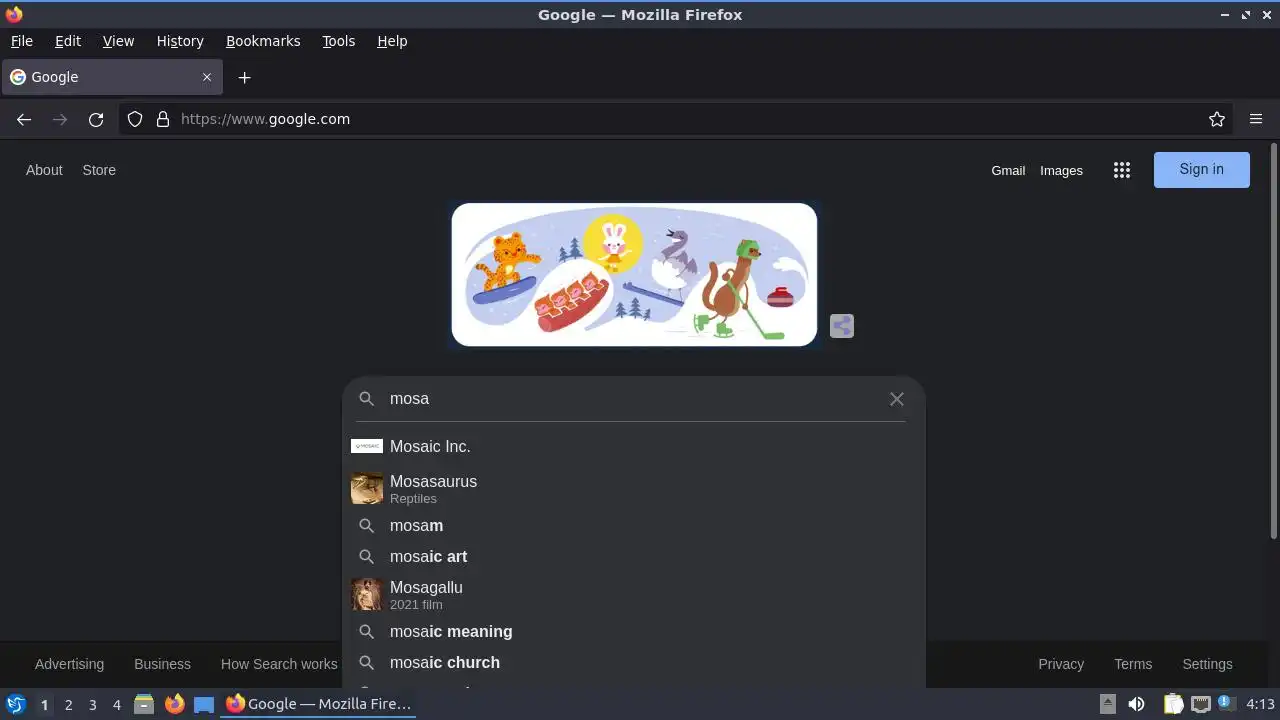Open the Gmail link
The image size is (1280, 720).
[x=1008, y=171]
